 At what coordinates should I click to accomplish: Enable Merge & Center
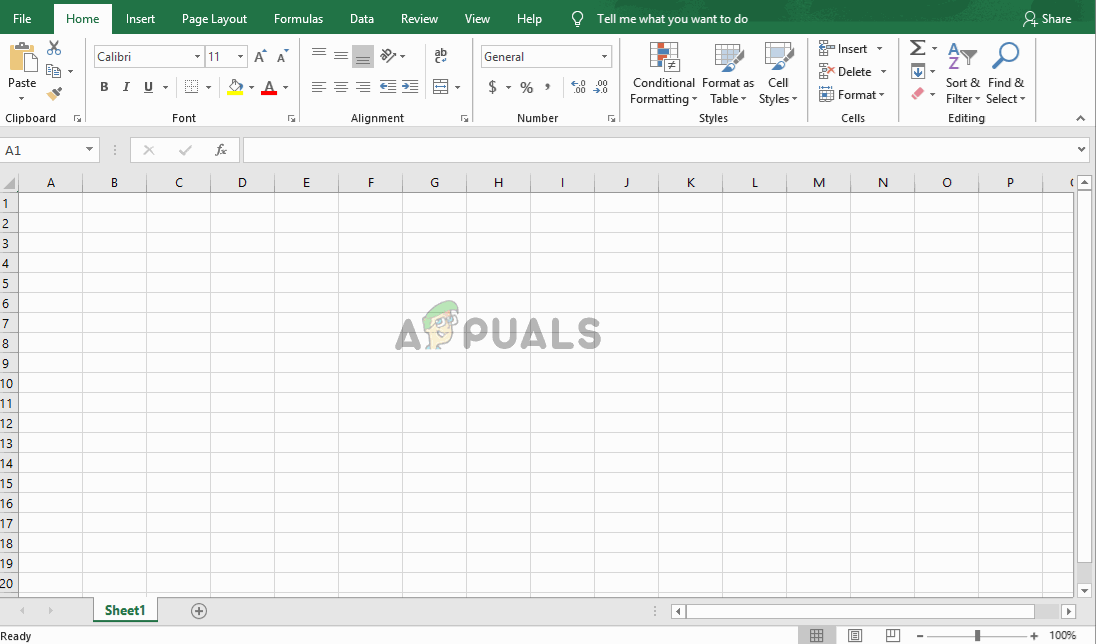click(440, 88)
